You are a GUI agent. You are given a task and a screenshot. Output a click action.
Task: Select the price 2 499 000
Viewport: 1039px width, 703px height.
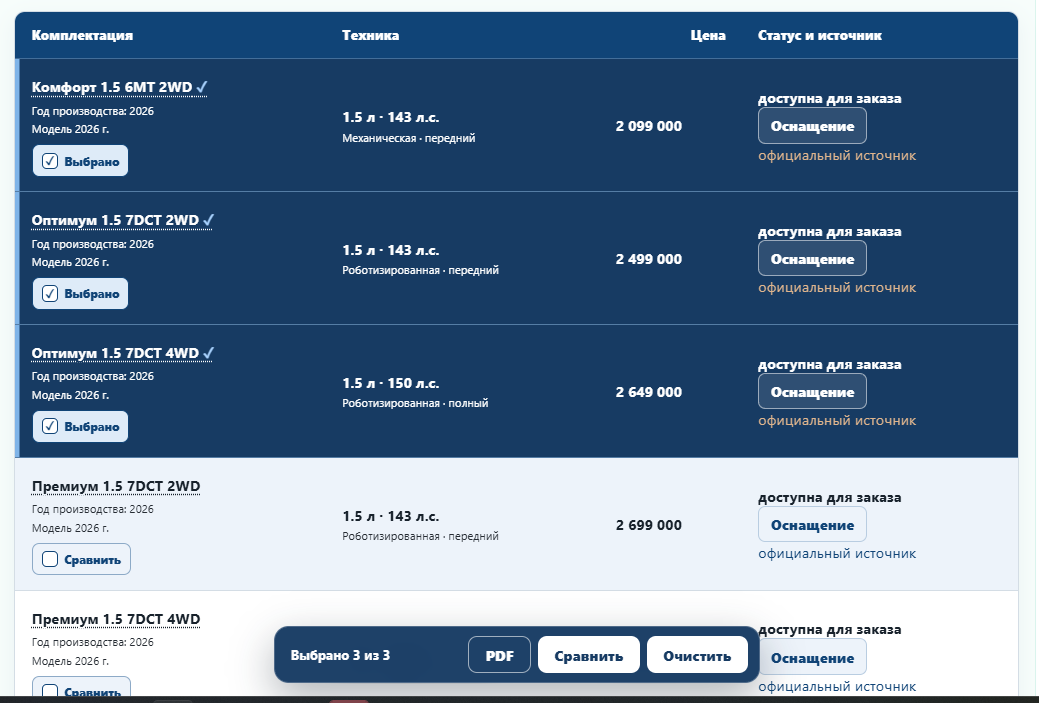[649, 259]
